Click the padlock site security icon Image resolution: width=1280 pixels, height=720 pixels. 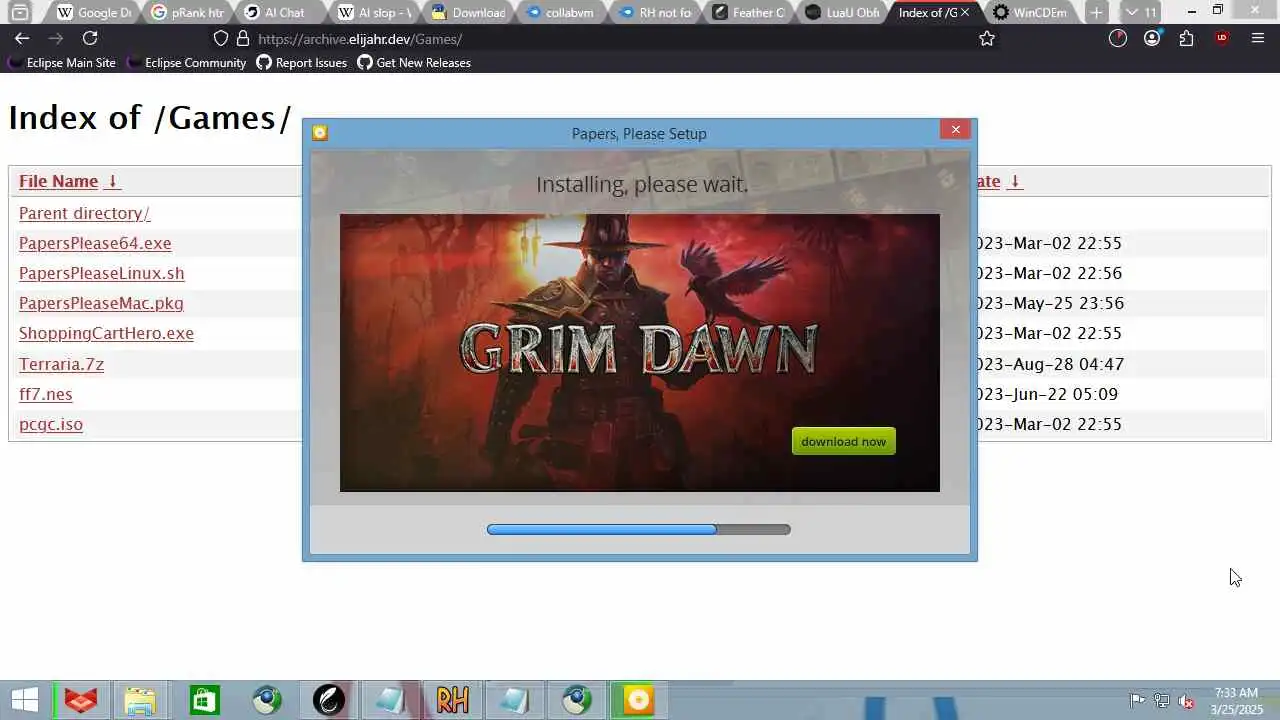(x=242, y=39)
